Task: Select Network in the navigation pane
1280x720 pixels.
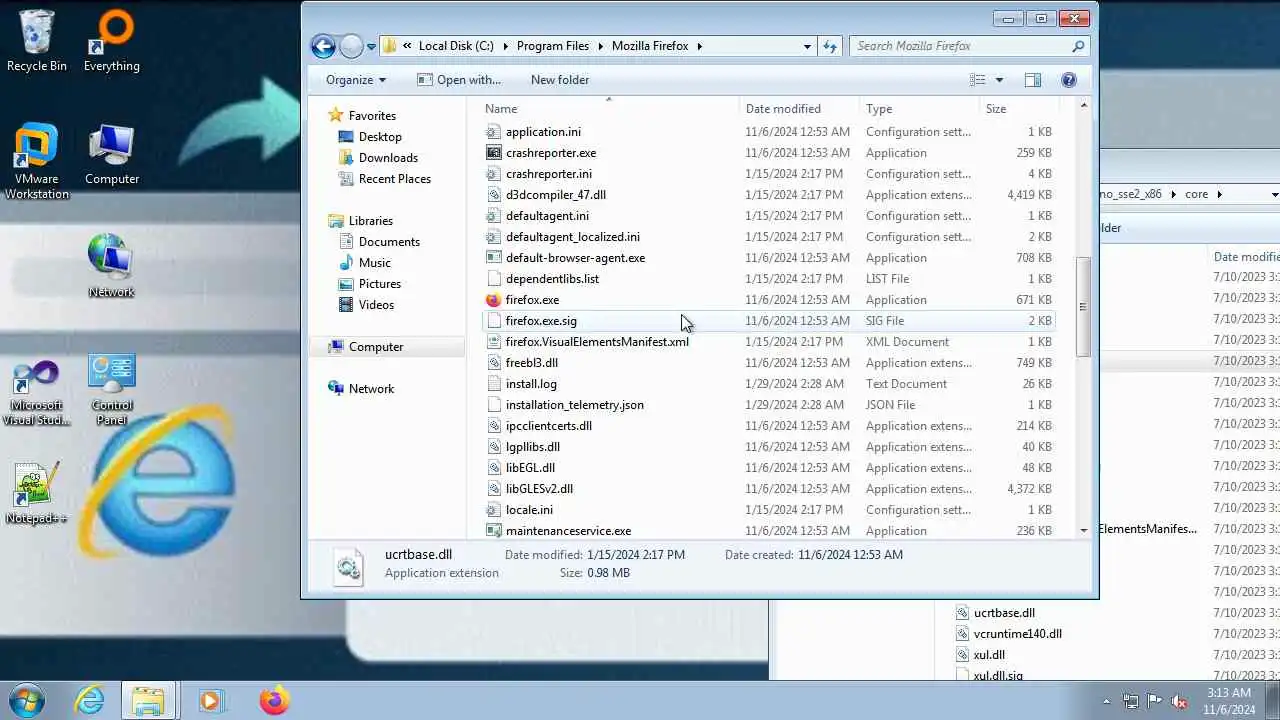Action: tap(371, 389)
